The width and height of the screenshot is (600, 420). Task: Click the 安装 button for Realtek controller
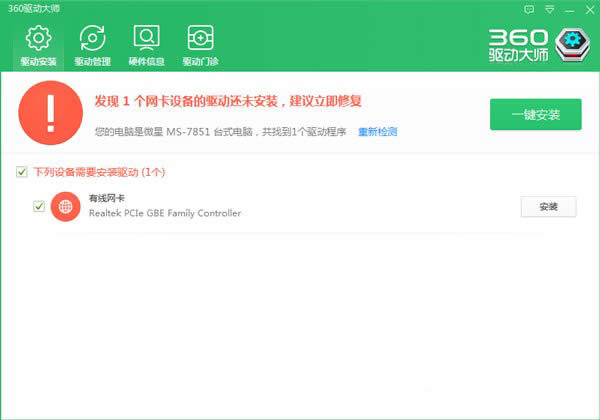(548, 207)
